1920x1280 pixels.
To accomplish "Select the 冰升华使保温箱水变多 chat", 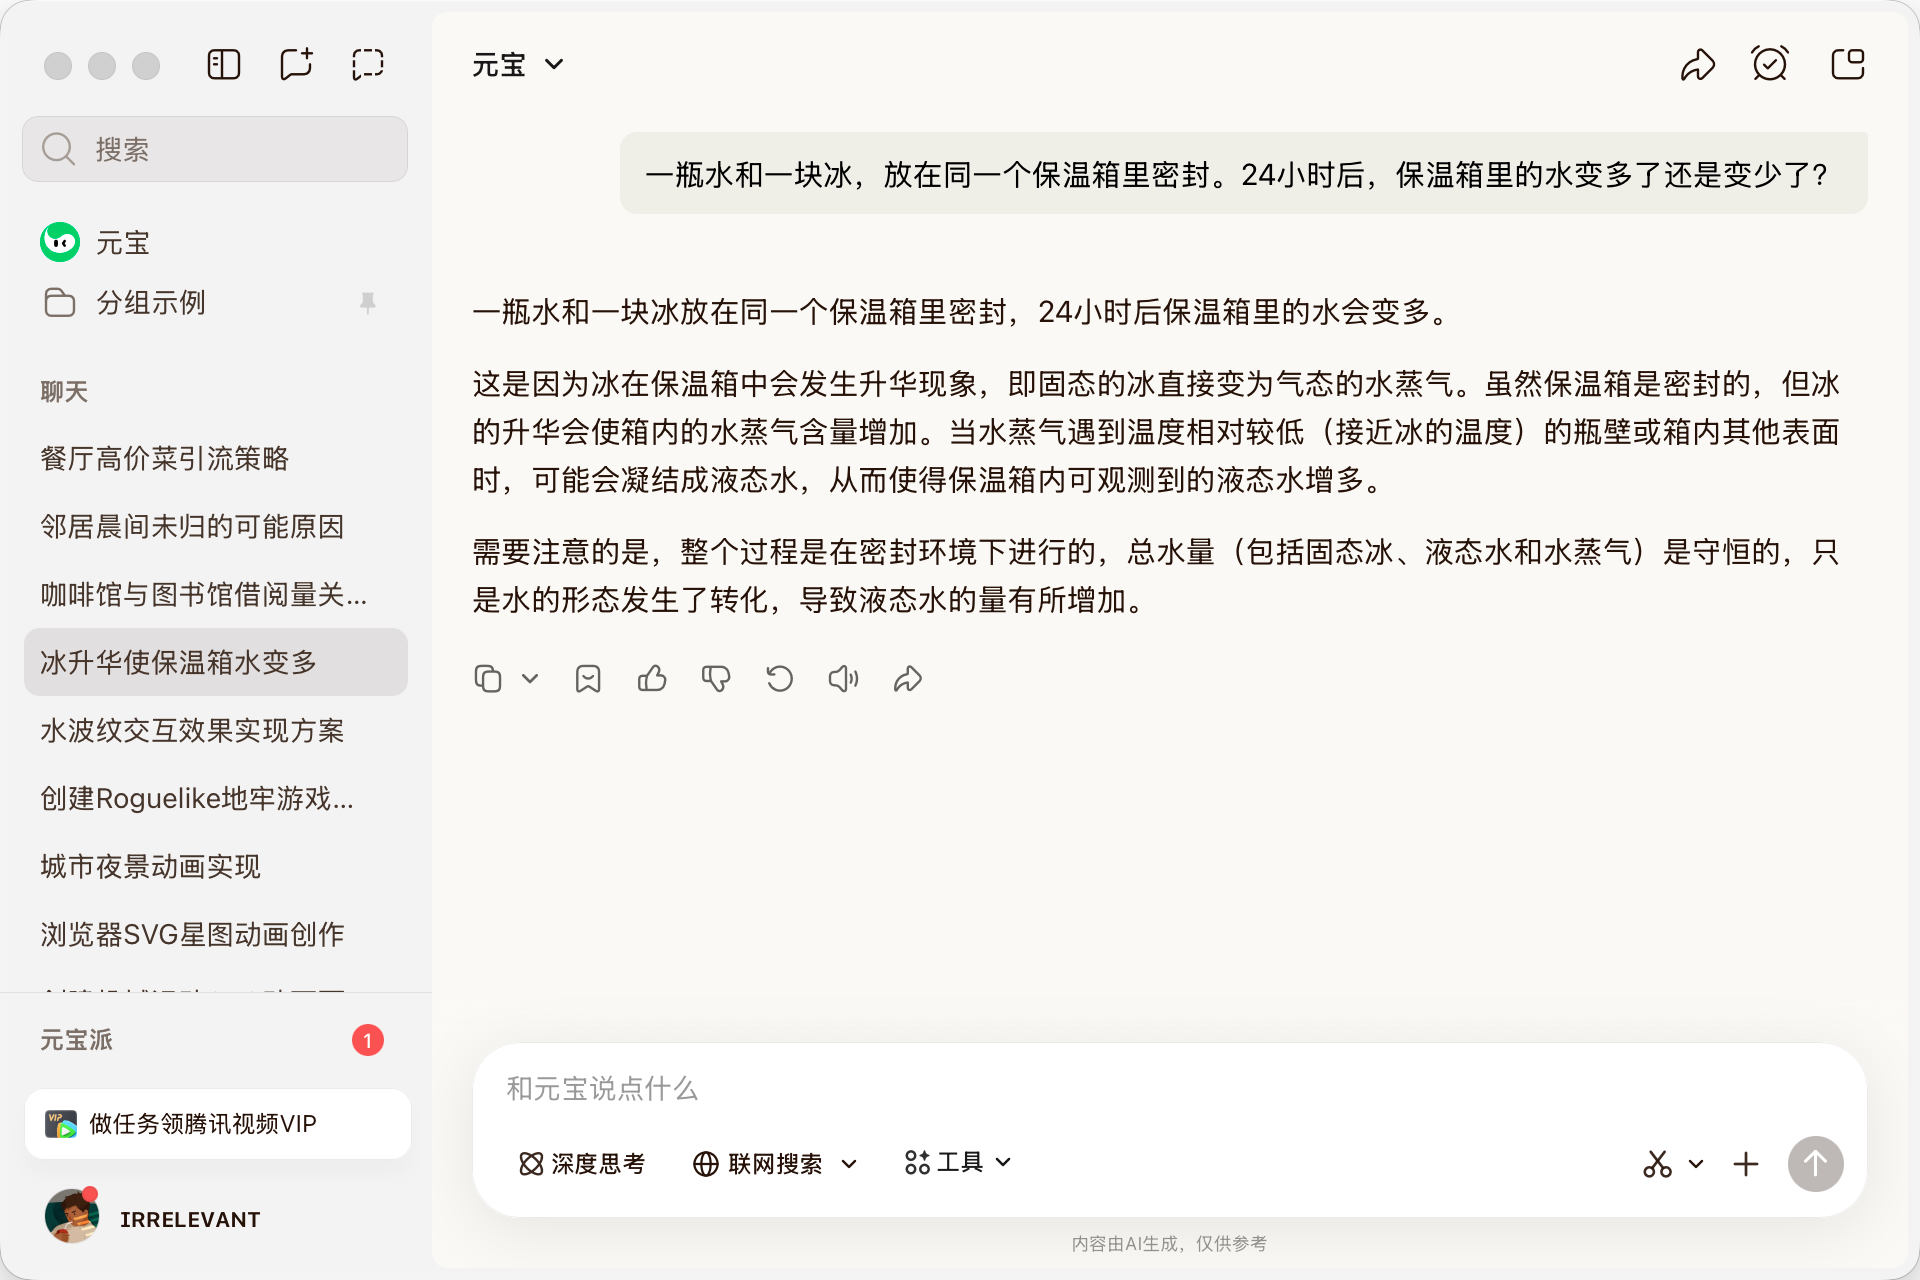I will pyautogui.click(x=215, y=662).
